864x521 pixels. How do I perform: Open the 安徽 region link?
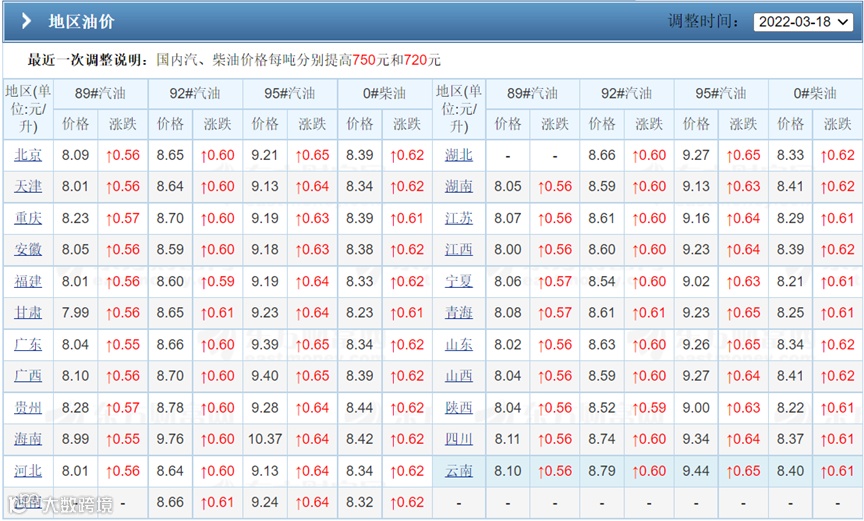pos(28,249)
